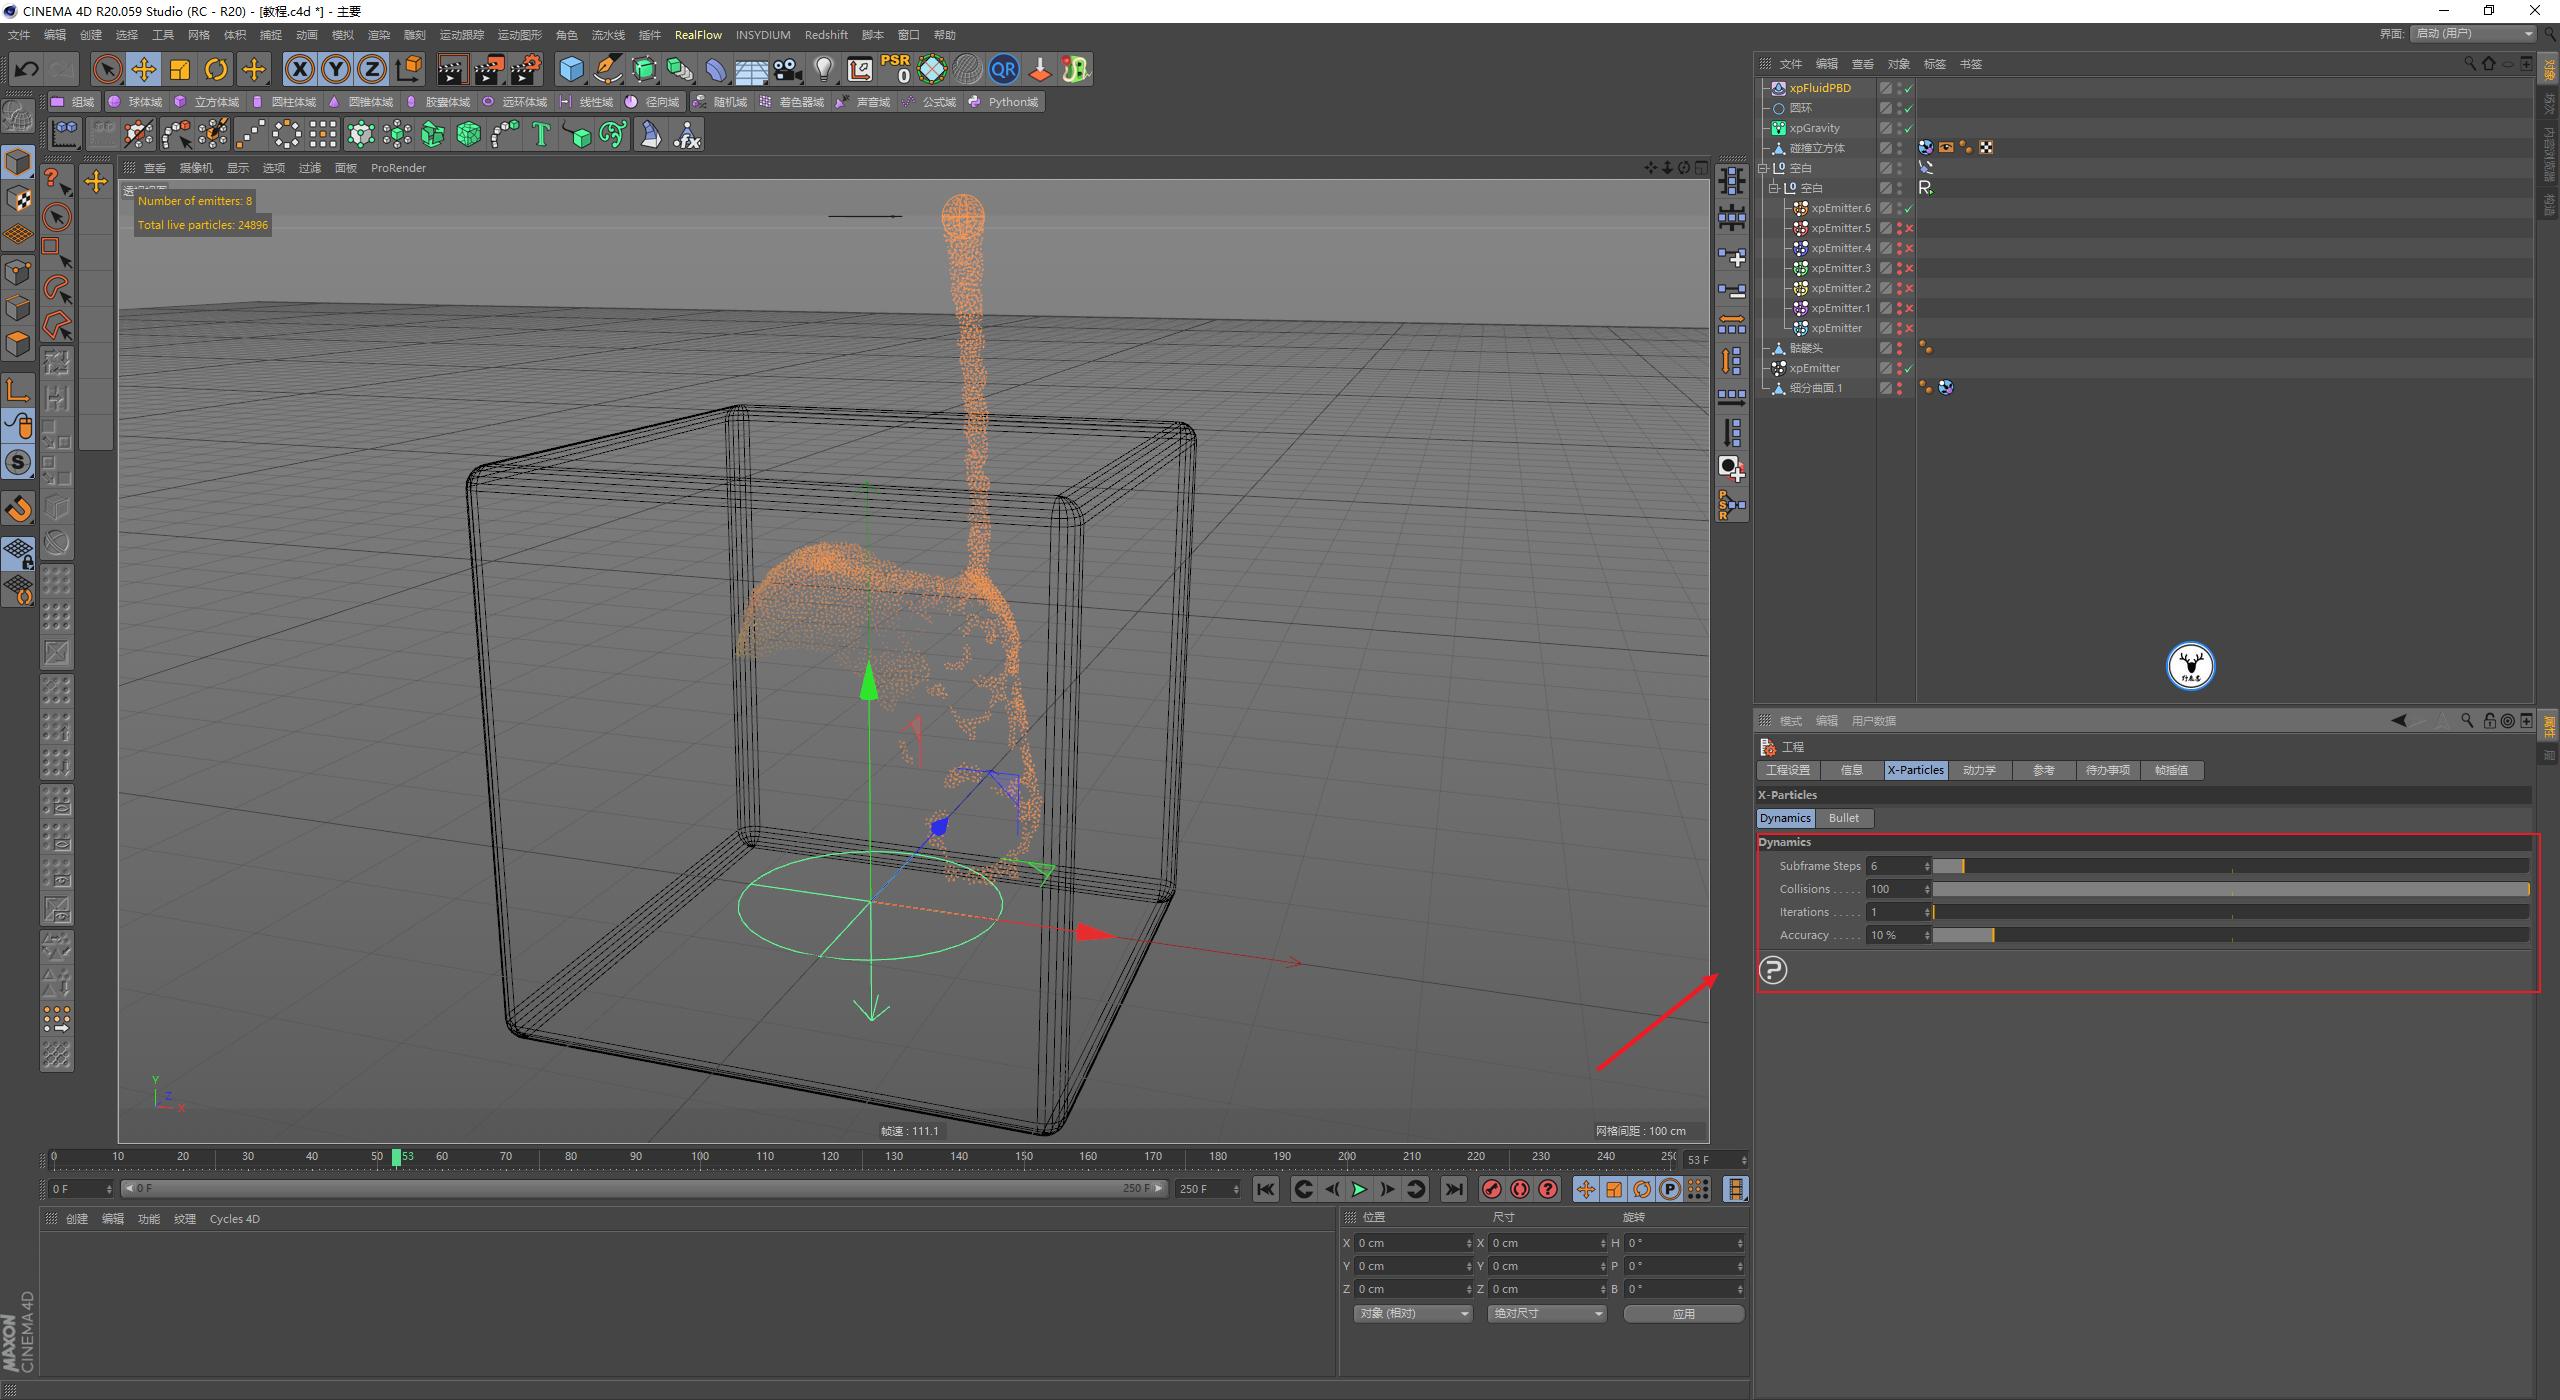This screenshot has height=1400, width=2560.
Task: Enable xpEmitter.5 by clicking its red X
Action: [x=1909, y=228]
